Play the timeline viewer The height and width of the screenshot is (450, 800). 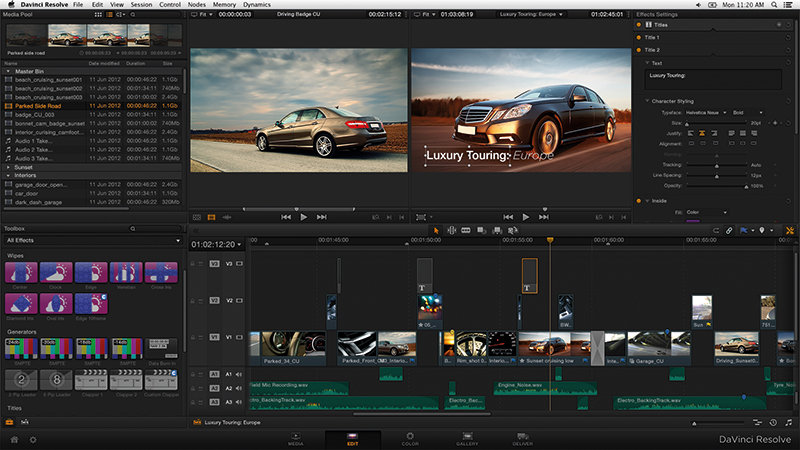coord(526,217)
